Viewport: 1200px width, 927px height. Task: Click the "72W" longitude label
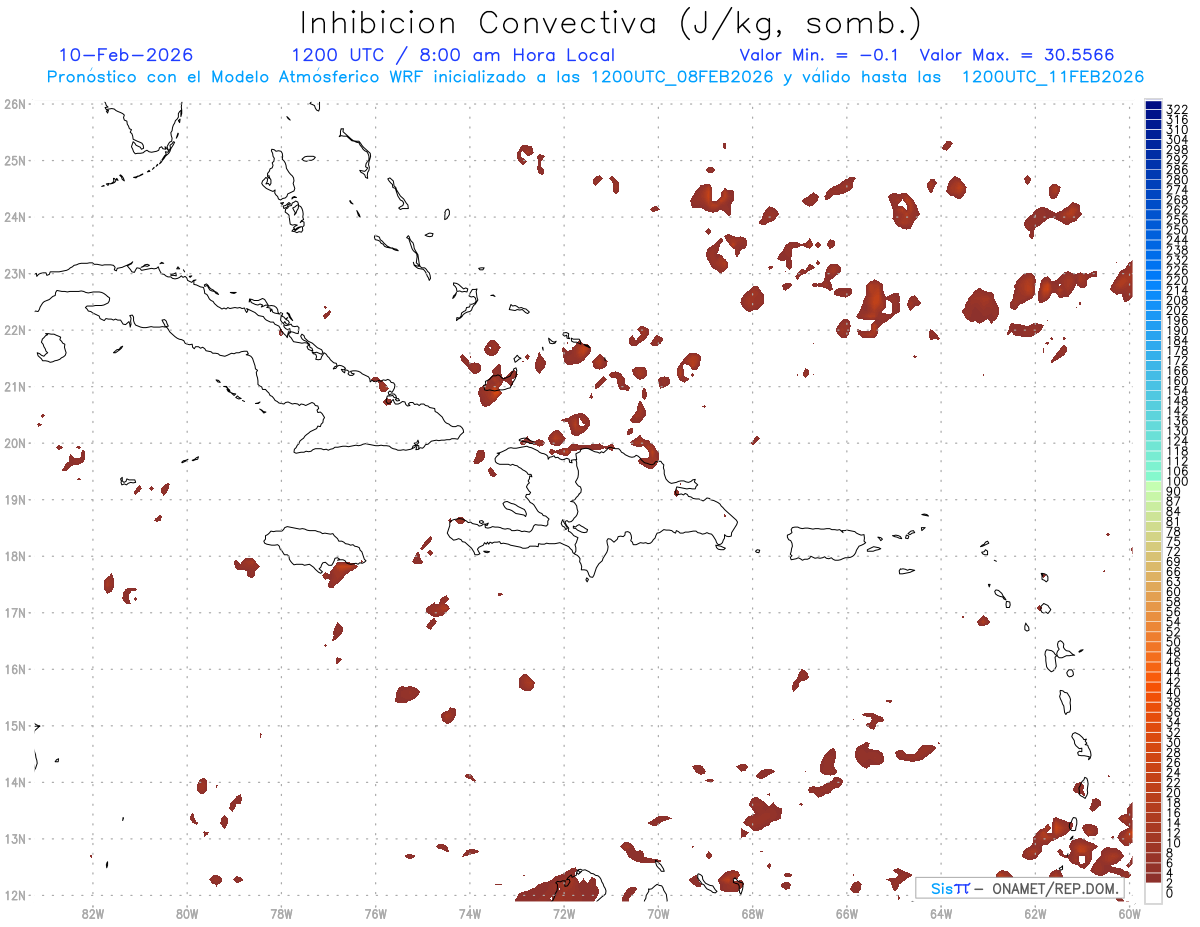click(x=564, y=913)
